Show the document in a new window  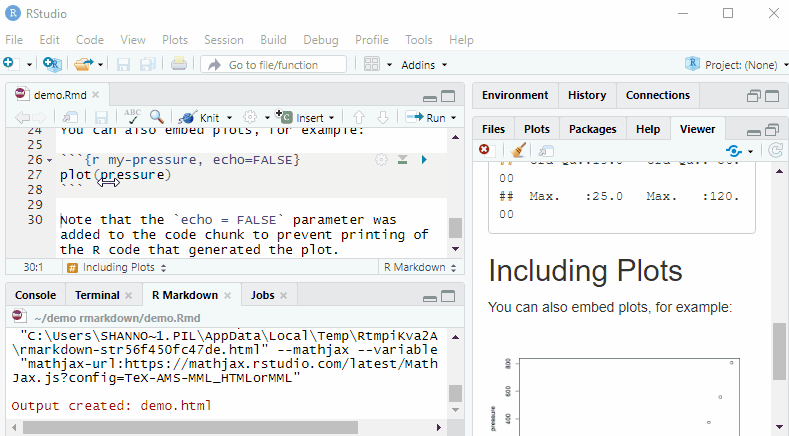(x=70, y=118)
